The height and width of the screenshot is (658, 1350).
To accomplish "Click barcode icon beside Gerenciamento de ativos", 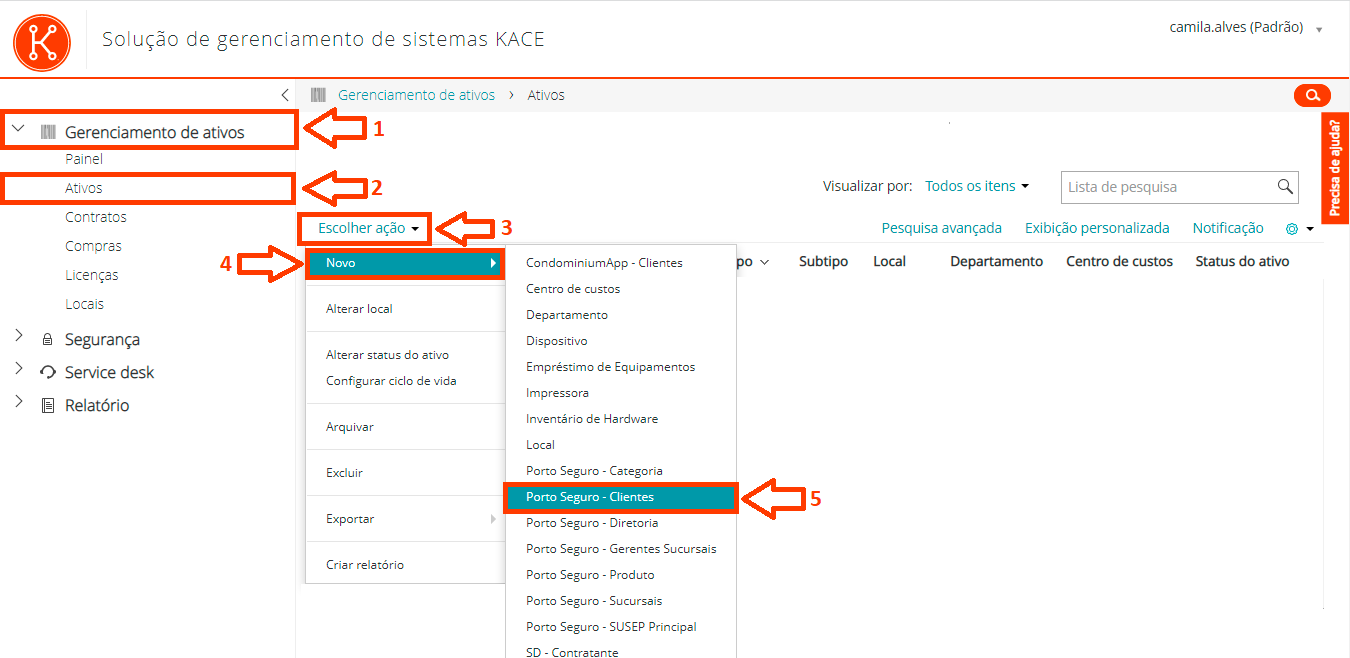I will click(x=48, y=132).
